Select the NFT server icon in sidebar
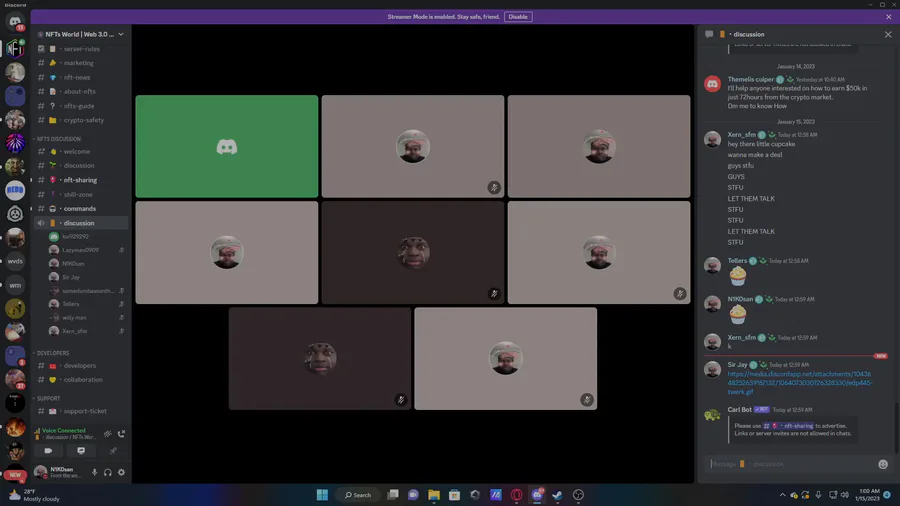 (x=15, y=49)
